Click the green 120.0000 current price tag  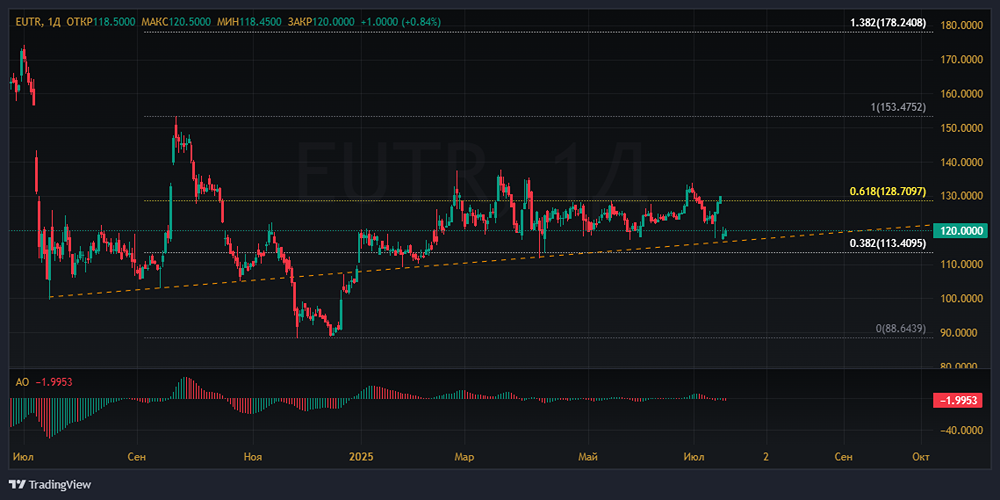point(959,231)
